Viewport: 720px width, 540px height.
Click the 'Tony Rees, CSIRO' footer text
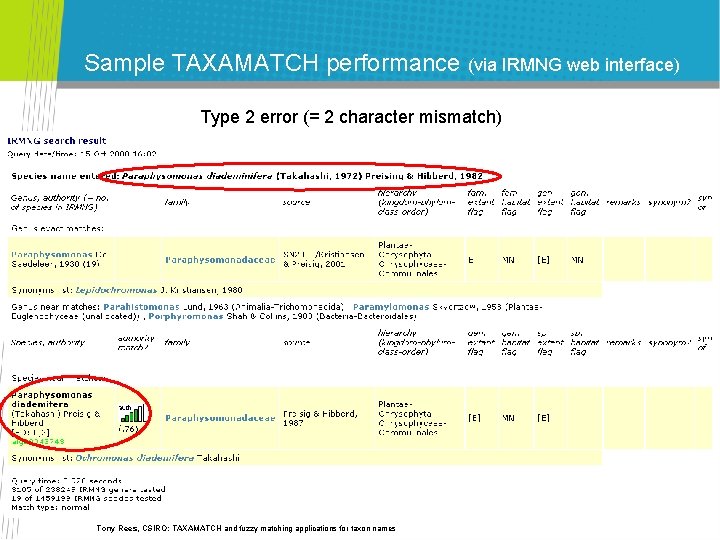(x=246, y=528)
